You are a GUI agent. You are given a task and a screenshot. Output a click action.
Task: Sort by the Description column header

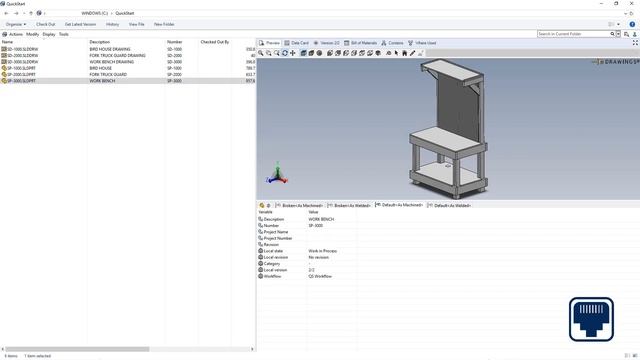coord(100,42)
